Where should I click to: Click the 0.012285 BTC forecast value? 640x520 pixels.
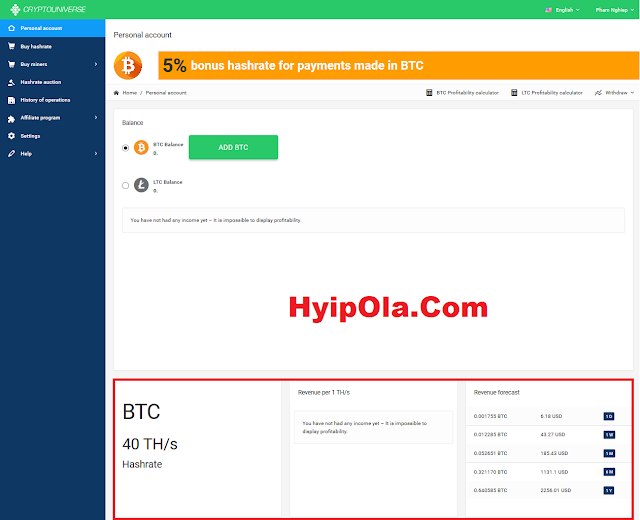click(x=491, y=435)
